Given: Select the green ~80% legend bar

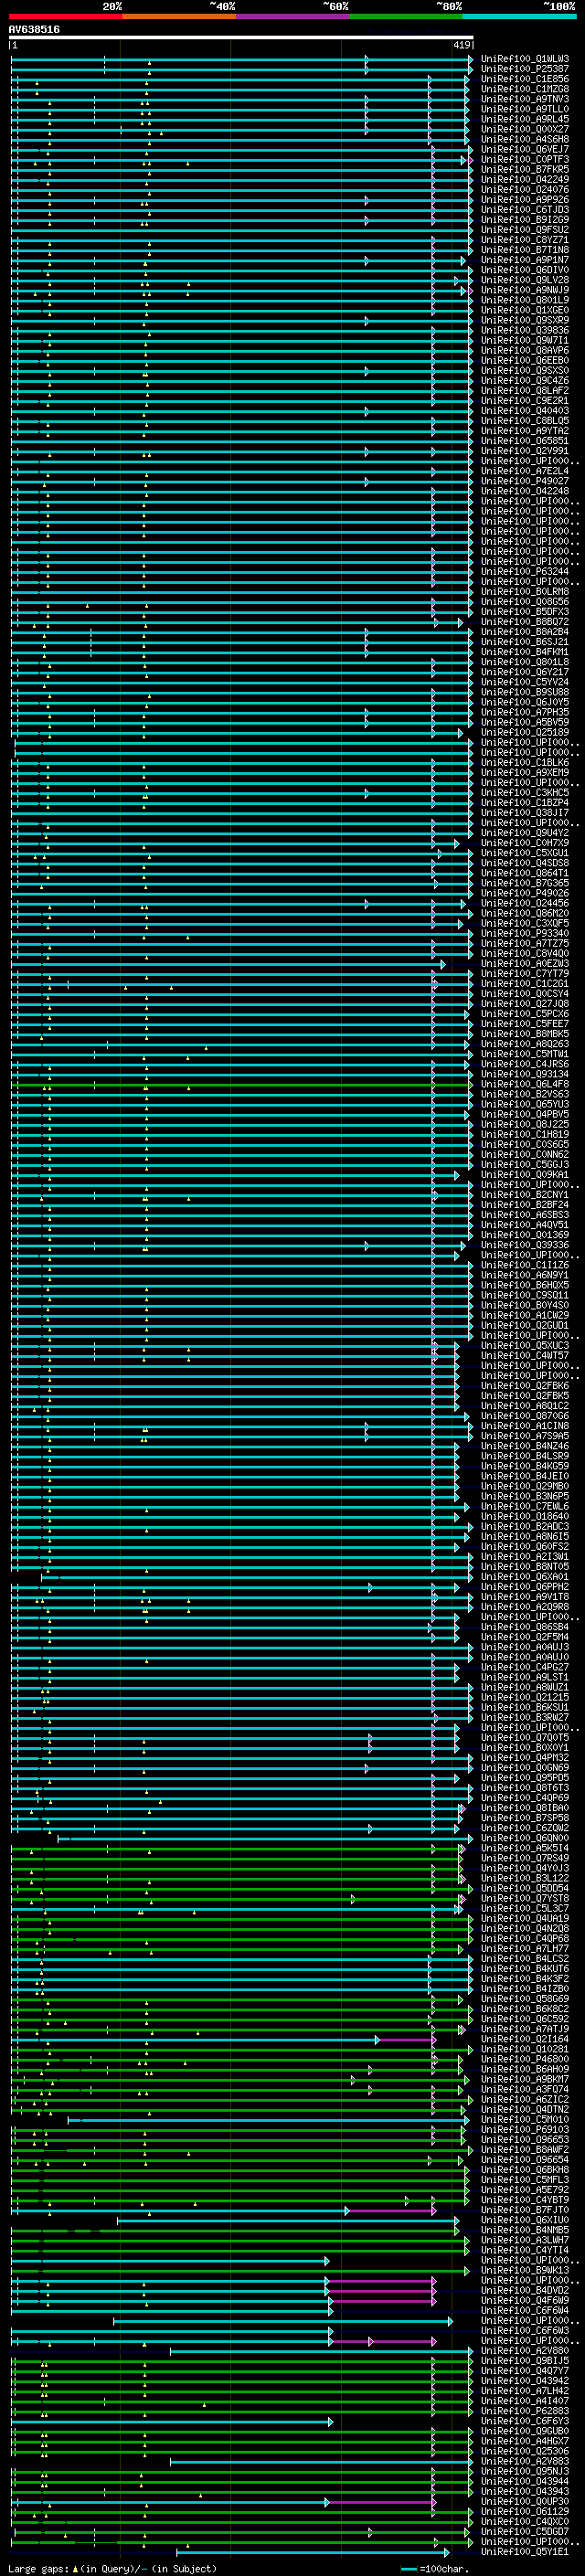Looking at the screenshot, I should coord(405,16).
